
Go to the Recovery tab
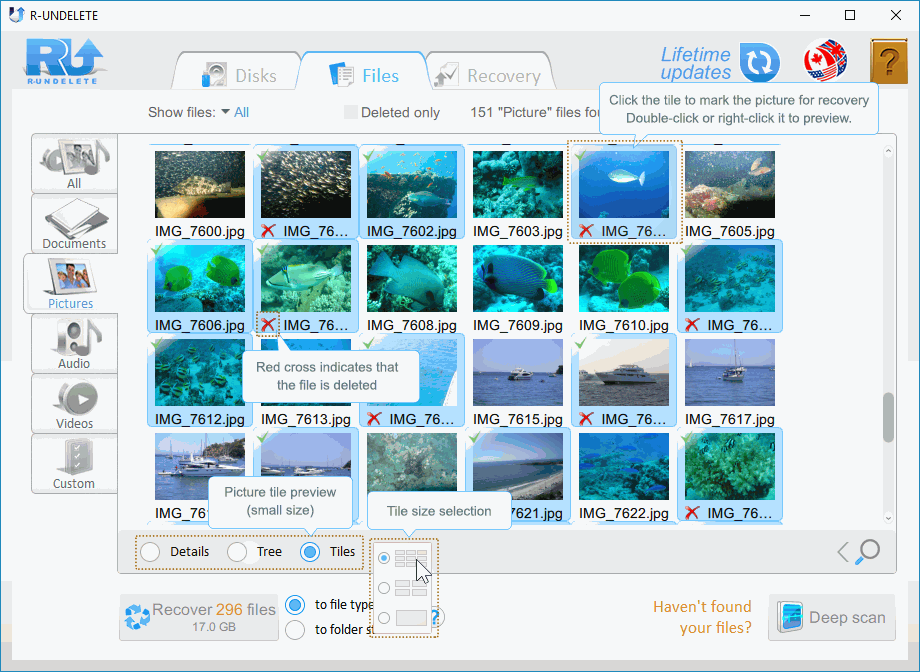click(489, 76)
